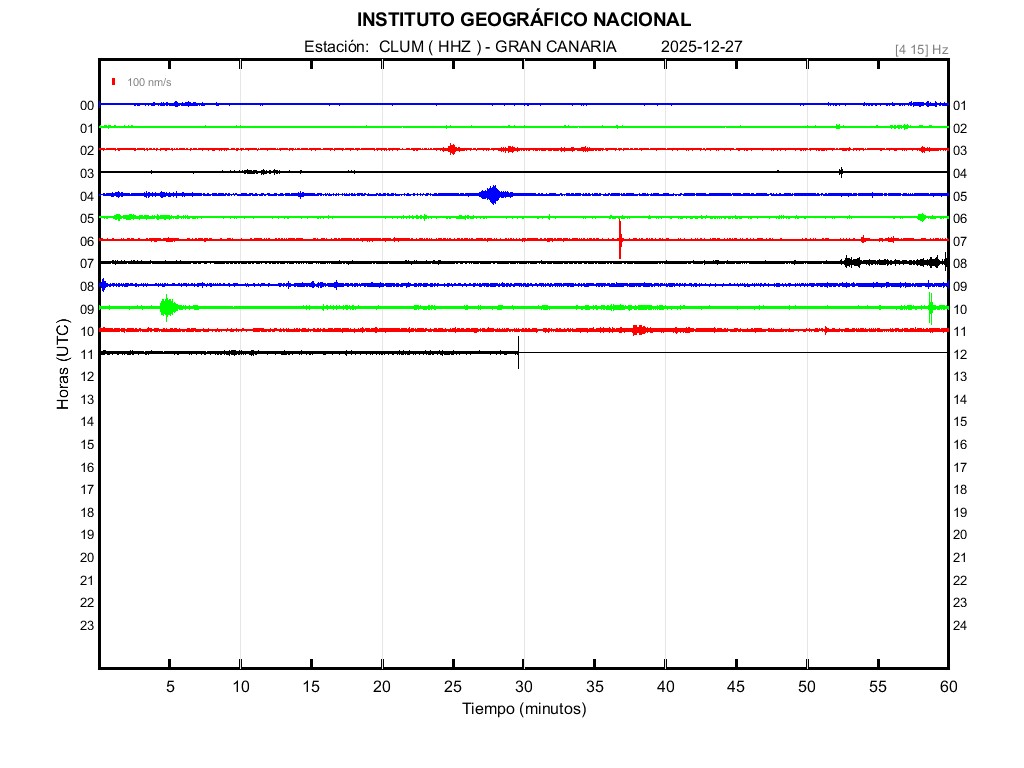The image size is (1024, 768).
Task: Click the red burst near minute 38 in the 10 trace
Action: point(639,330)
